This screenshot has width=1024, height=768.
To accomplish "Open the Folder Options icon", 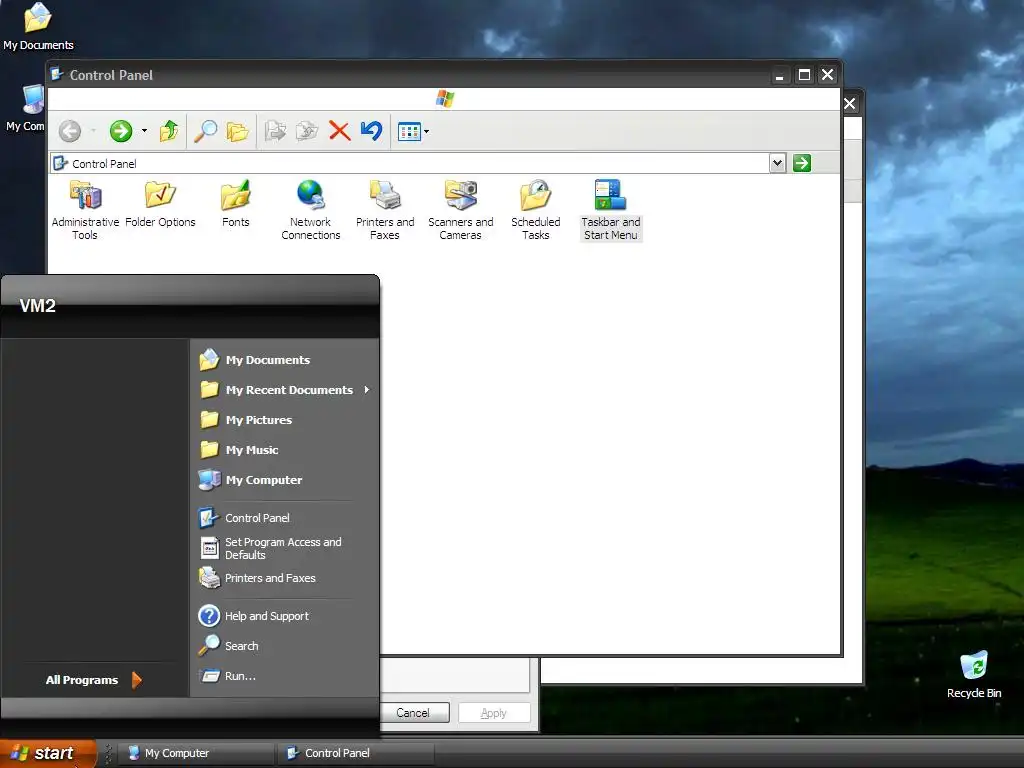I will click(x=160, y=204).
